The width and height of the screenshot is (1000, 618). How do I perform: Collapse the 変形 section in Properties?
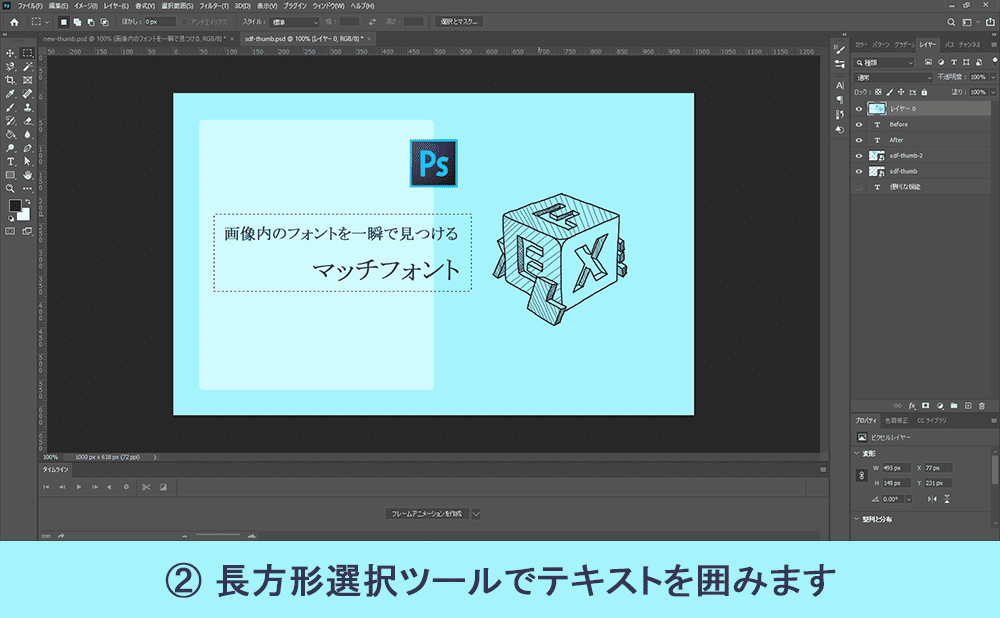coord(857,453)
